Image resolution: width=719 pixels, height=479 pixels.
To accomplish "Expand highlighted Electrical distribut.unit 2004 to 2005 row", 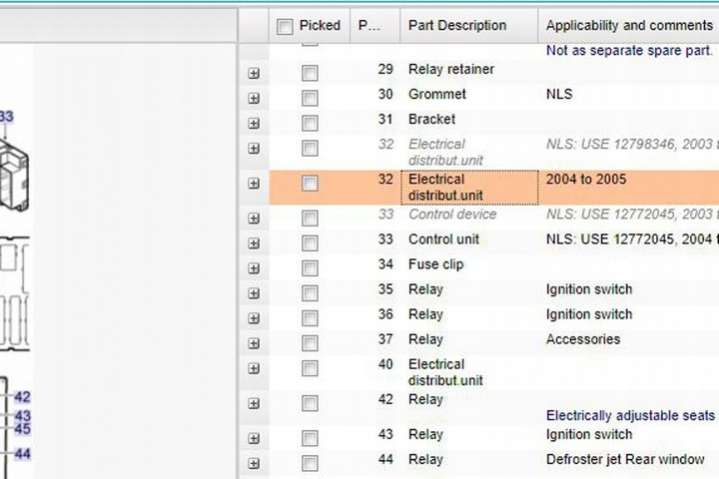I will [x=253, y=184].
